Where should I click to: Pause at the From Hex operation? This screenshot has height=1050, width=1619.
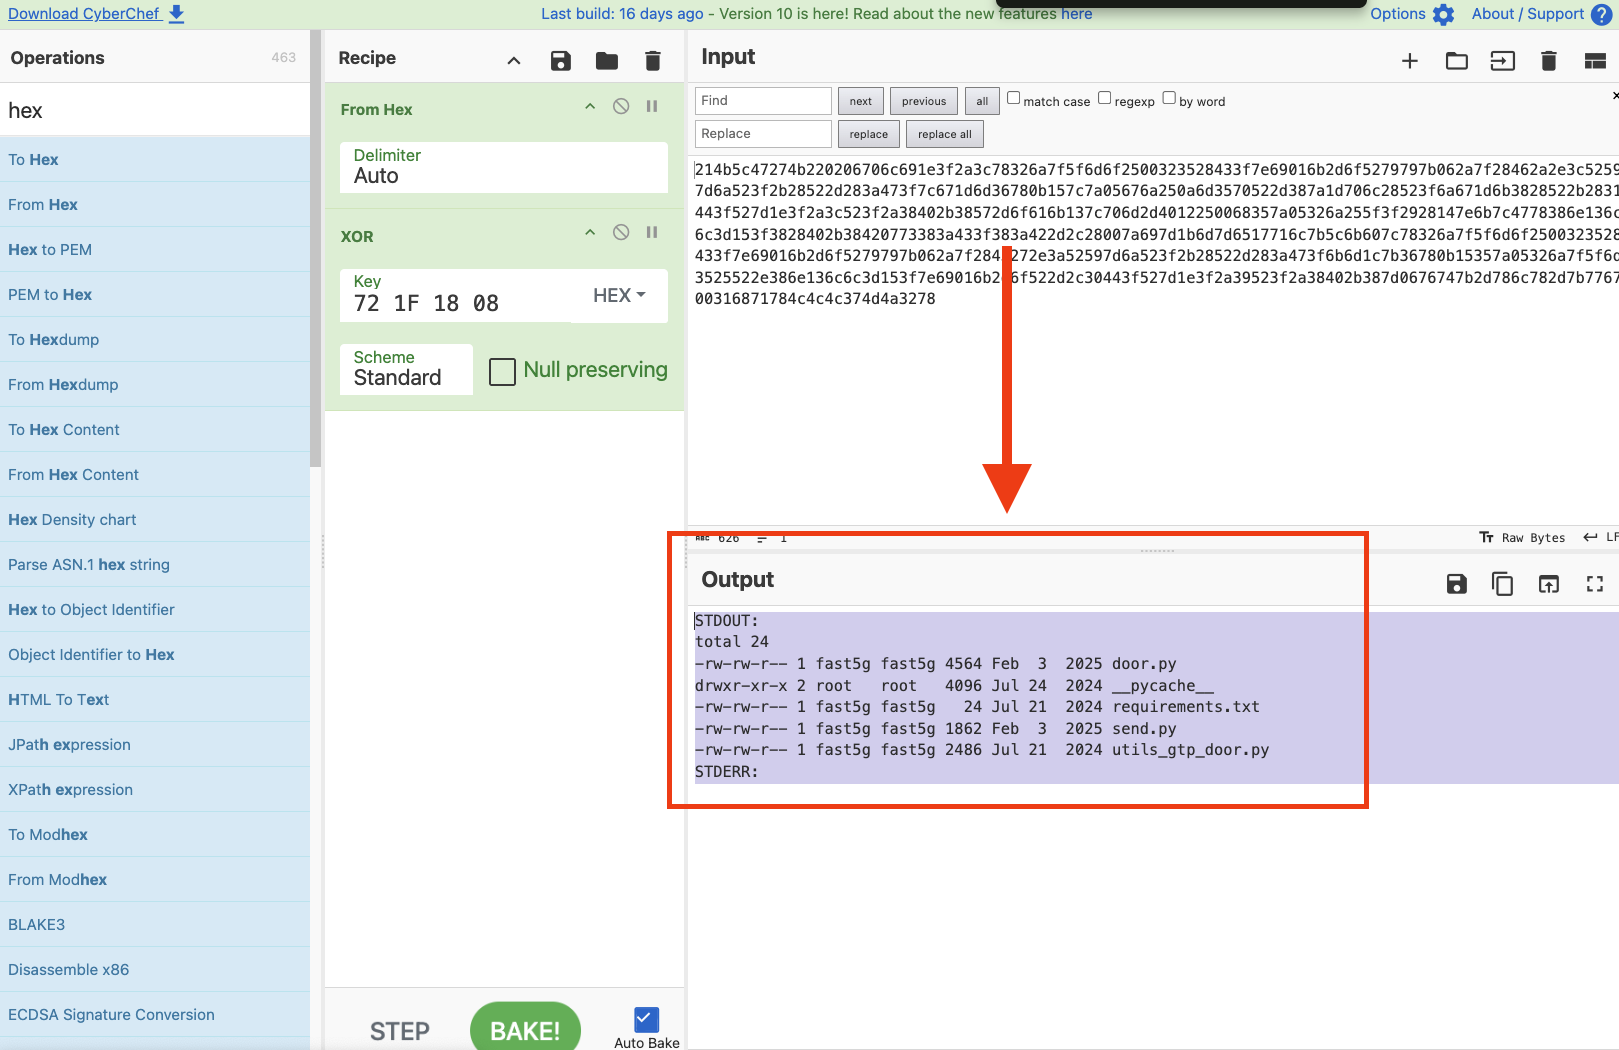[x=652, y=107]
